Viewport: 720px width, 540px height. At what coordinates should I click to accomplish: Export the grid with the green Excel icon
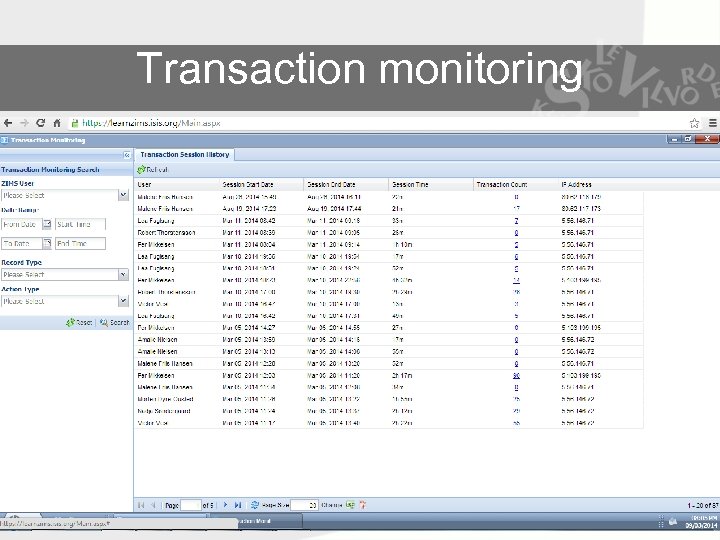point(350,505)
